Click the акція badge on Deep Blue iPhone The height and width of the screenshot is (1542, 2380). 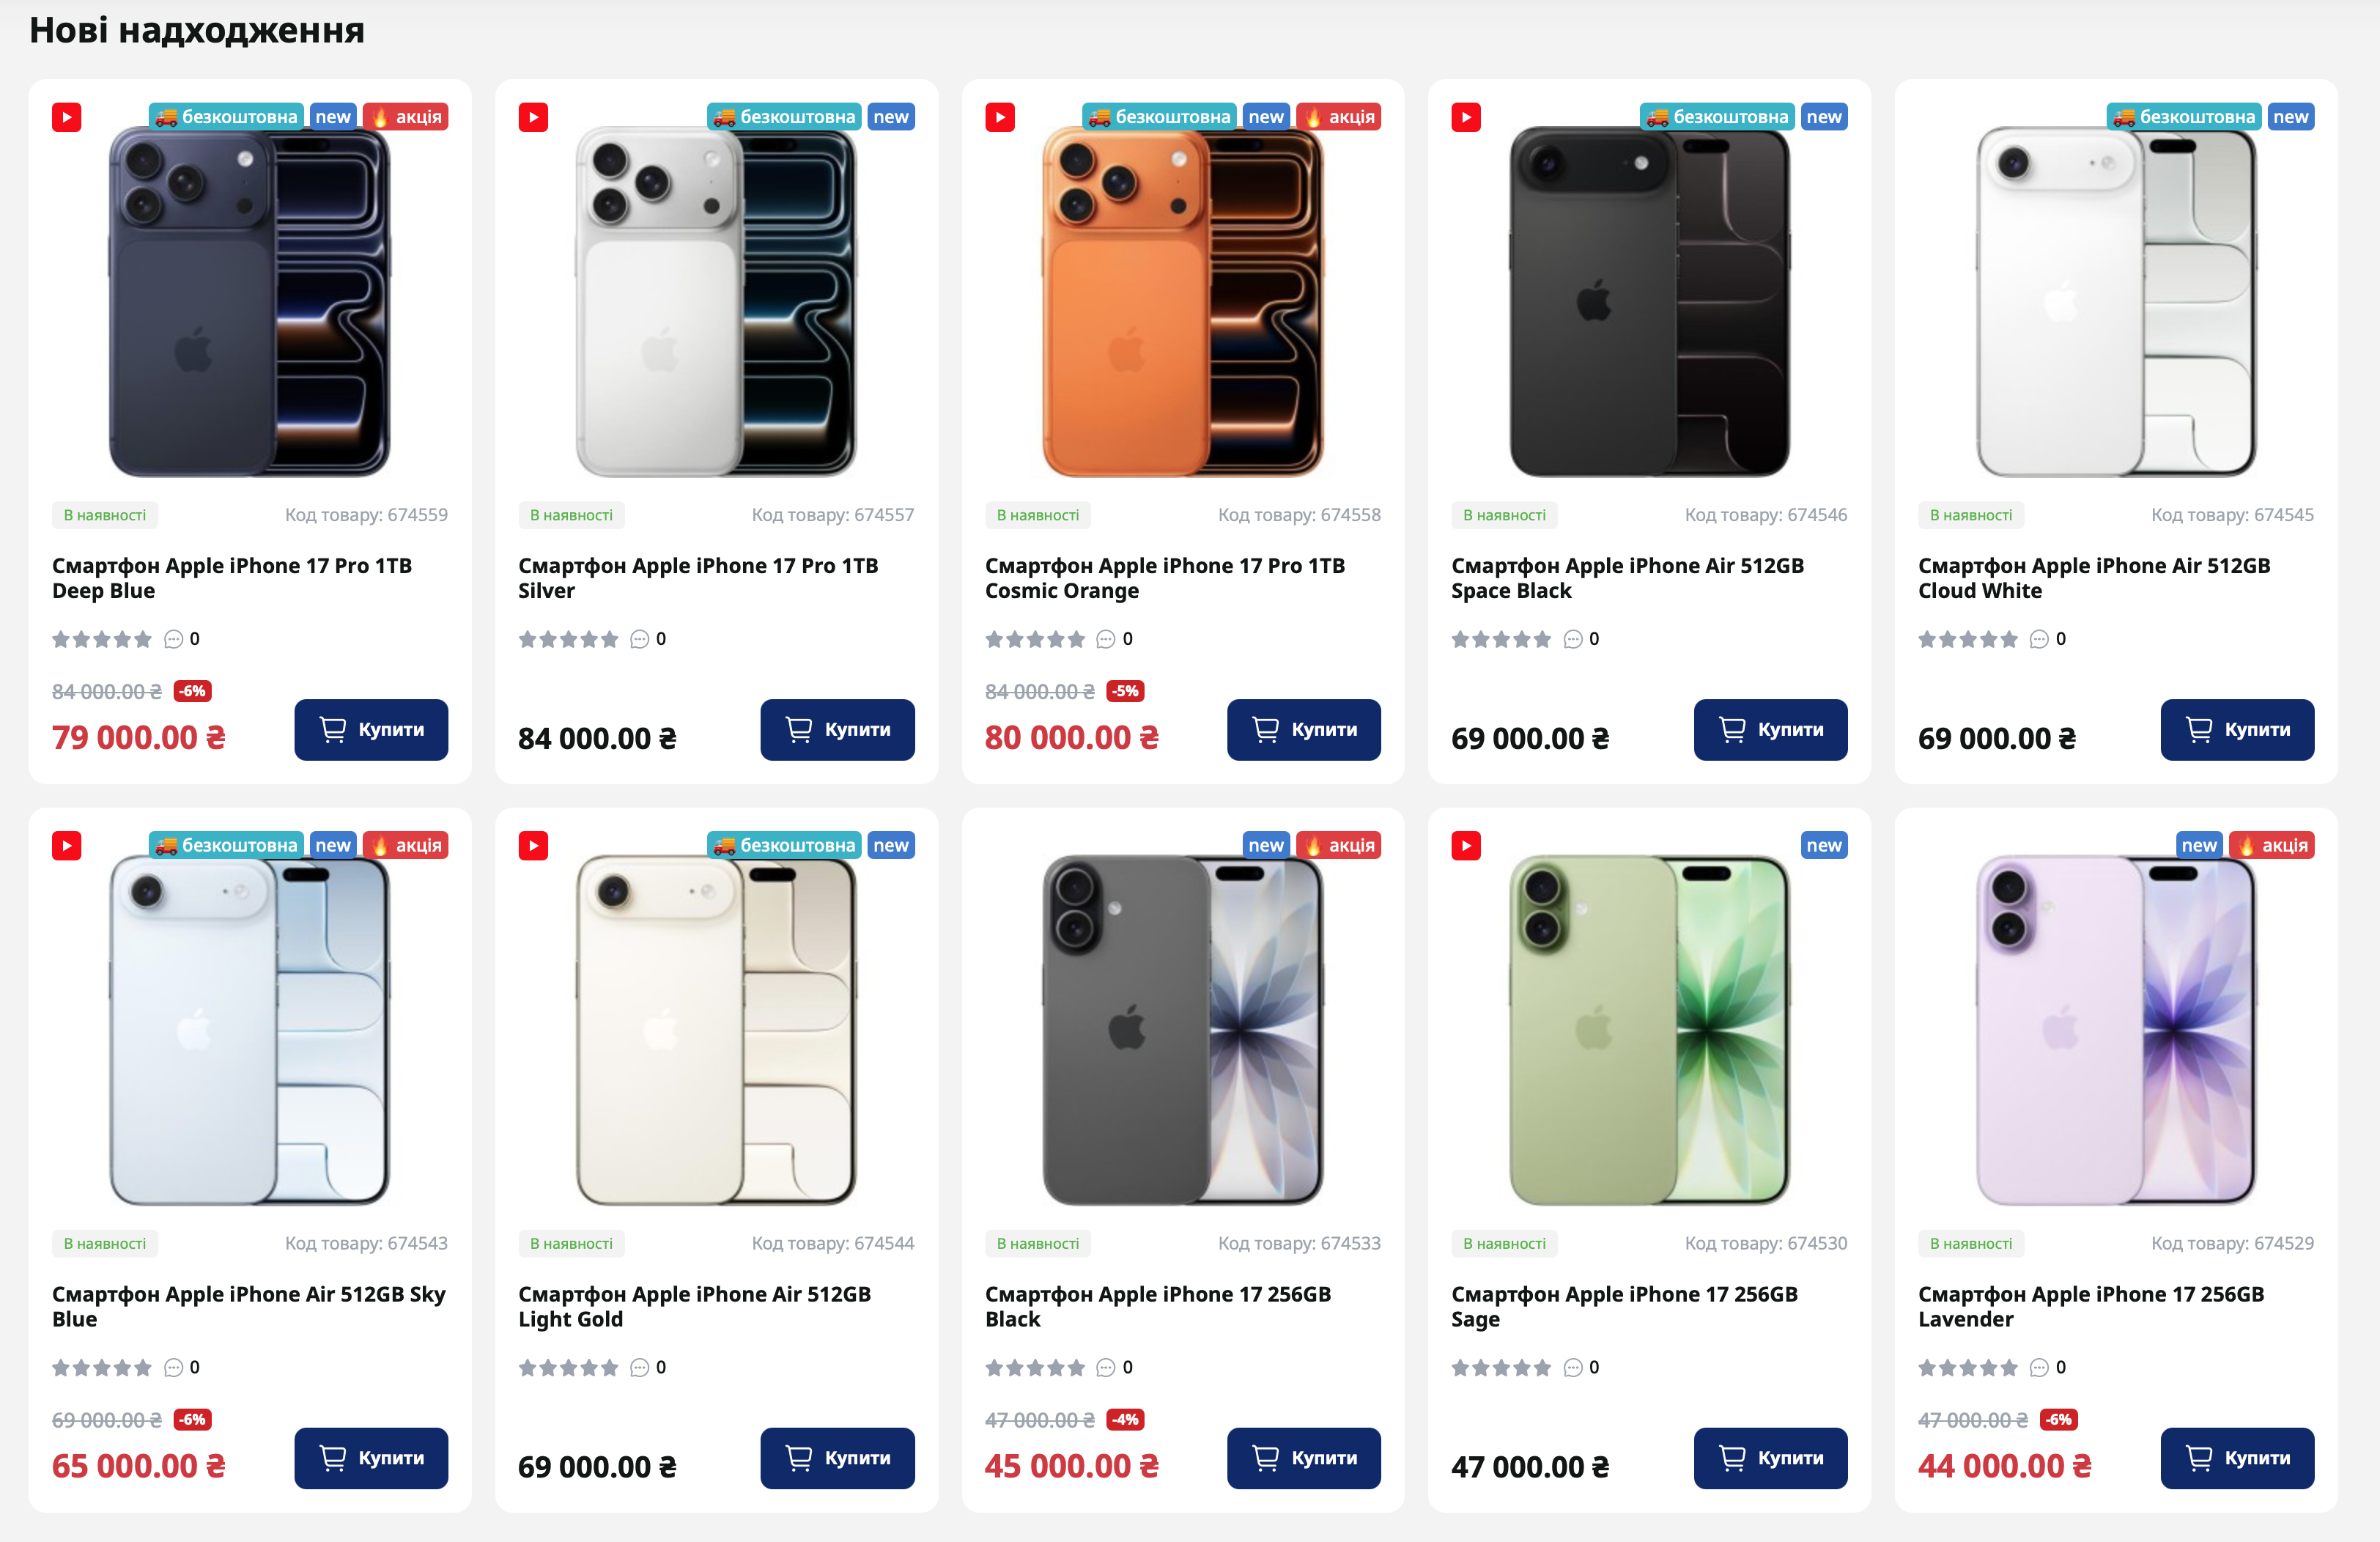[x=406, y=117]
